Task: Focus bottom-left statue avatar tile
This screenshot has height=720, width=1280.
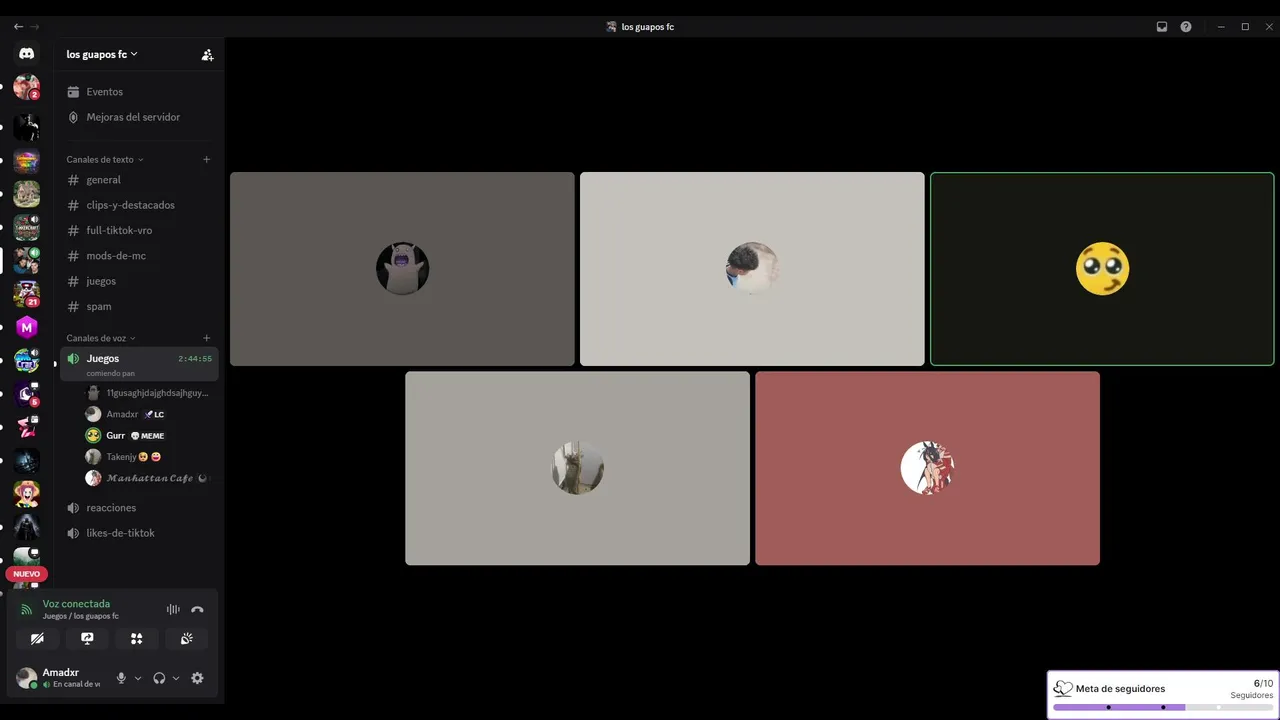Action: click(x=577, y=468)
